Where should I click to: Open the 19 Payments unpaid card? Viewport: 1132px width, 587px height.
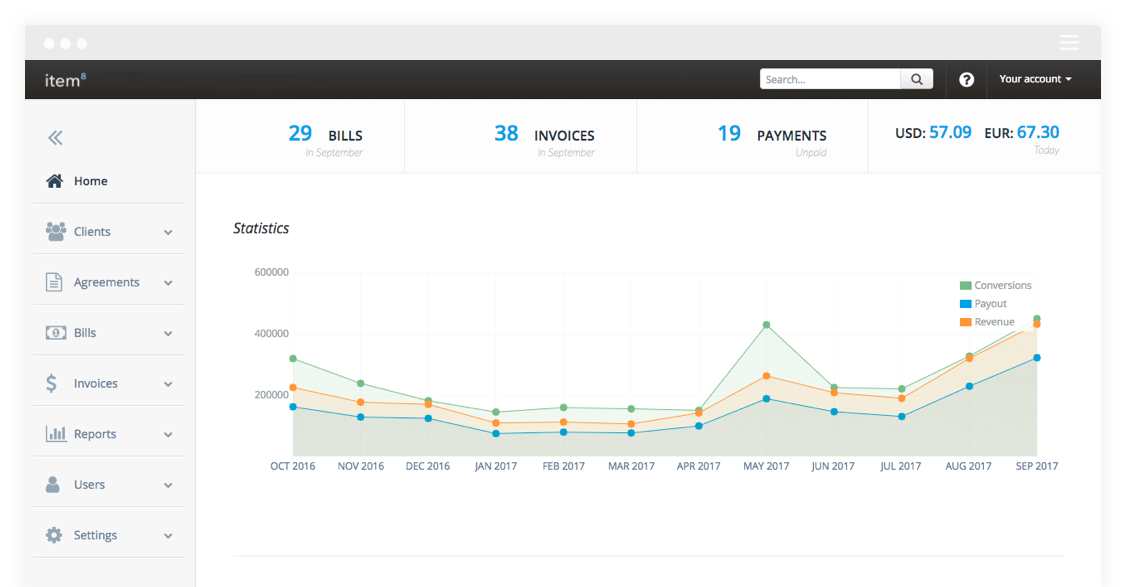752,136
